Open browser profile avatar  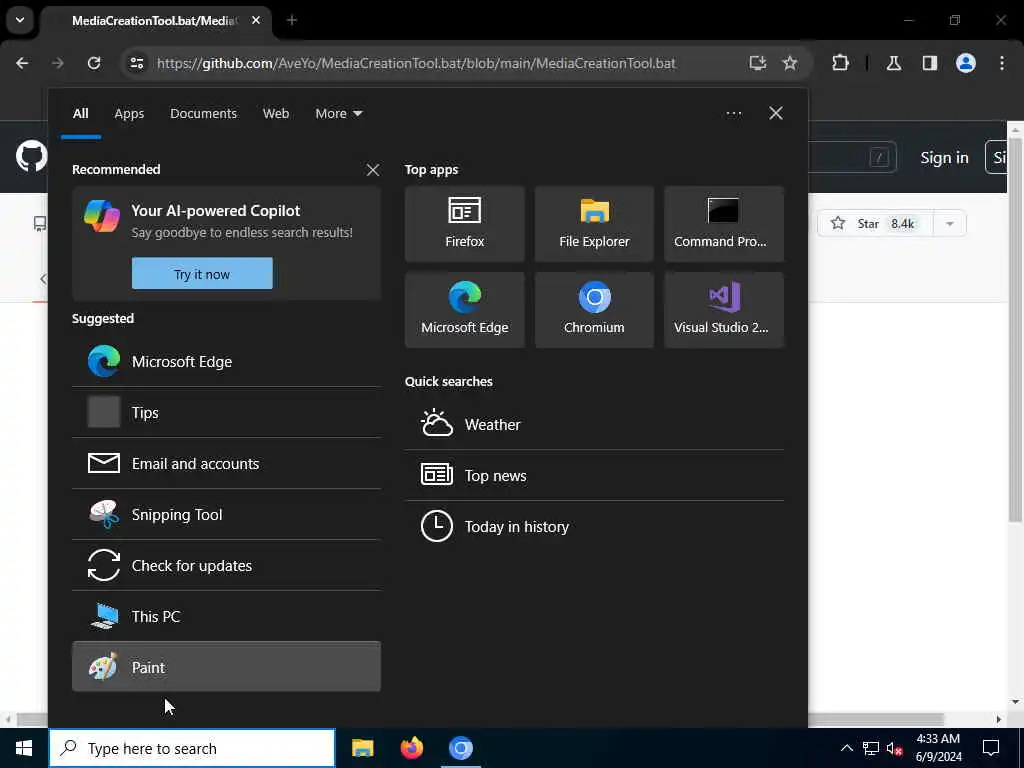click(966, 63)
